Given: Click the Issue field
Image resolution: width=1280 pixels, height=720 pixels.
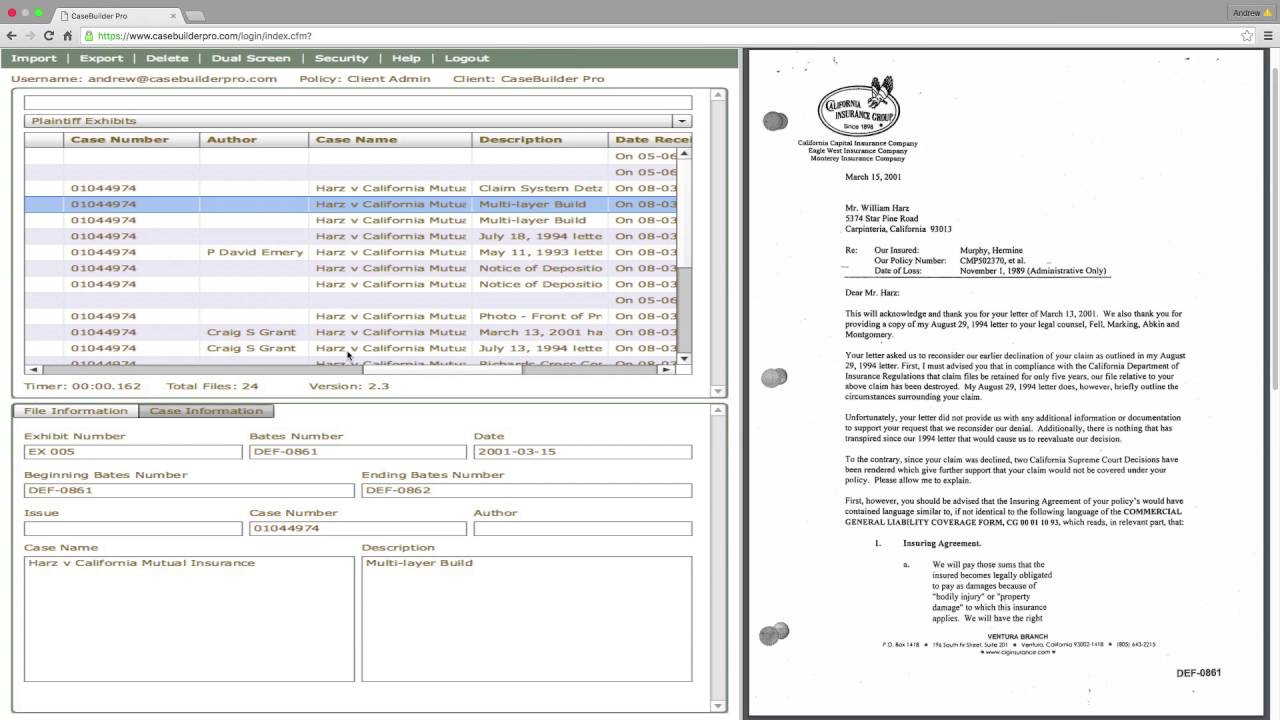Looking at the screenshot, I should point(133,528).
